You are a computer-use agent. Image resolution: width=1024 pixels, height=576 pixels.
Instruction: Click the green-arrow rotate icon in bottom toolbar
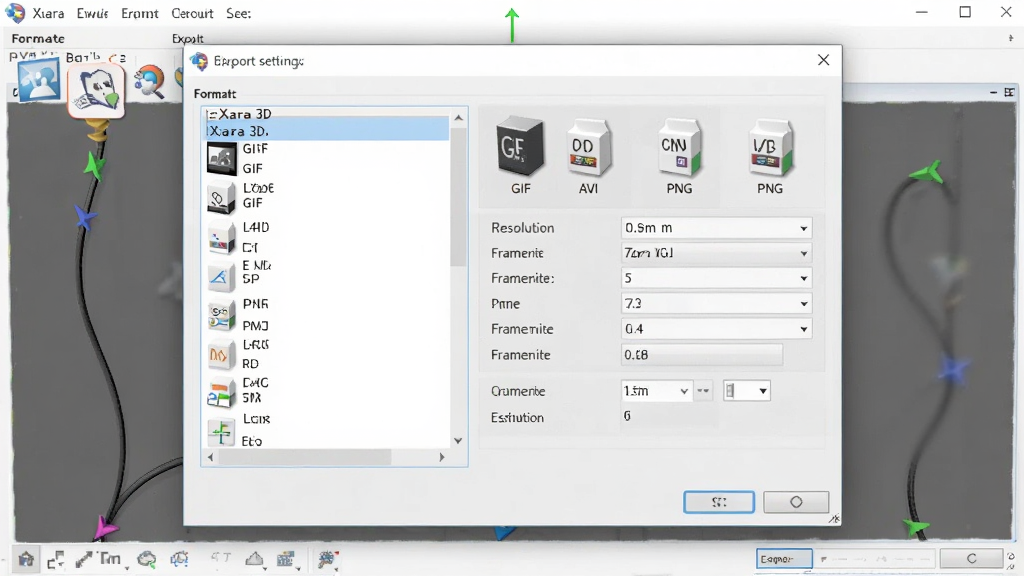pos(147,559)
